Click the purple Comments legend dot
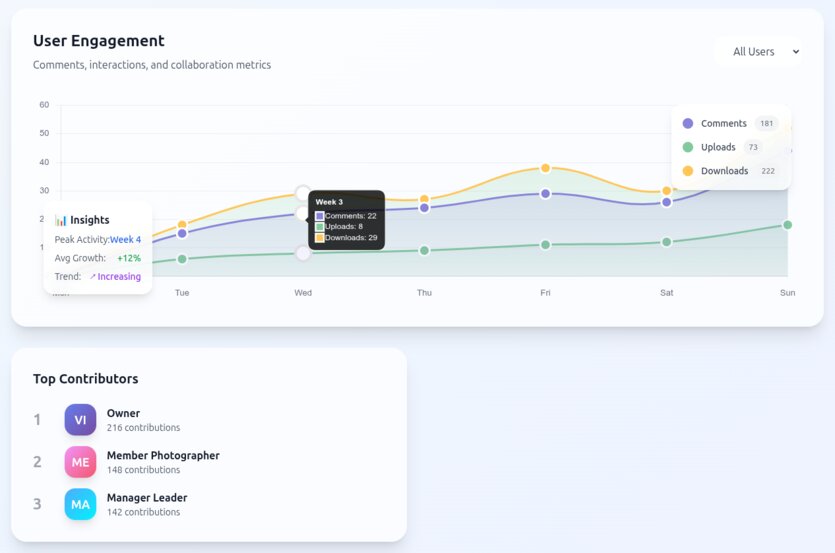The width and height of the screenshot is (835, 553). (x=687, y=123)
